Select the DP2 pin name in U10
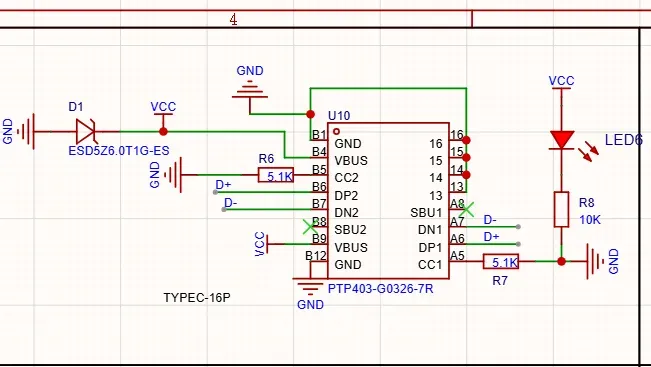The image size is (651, 367). [346, 195]
